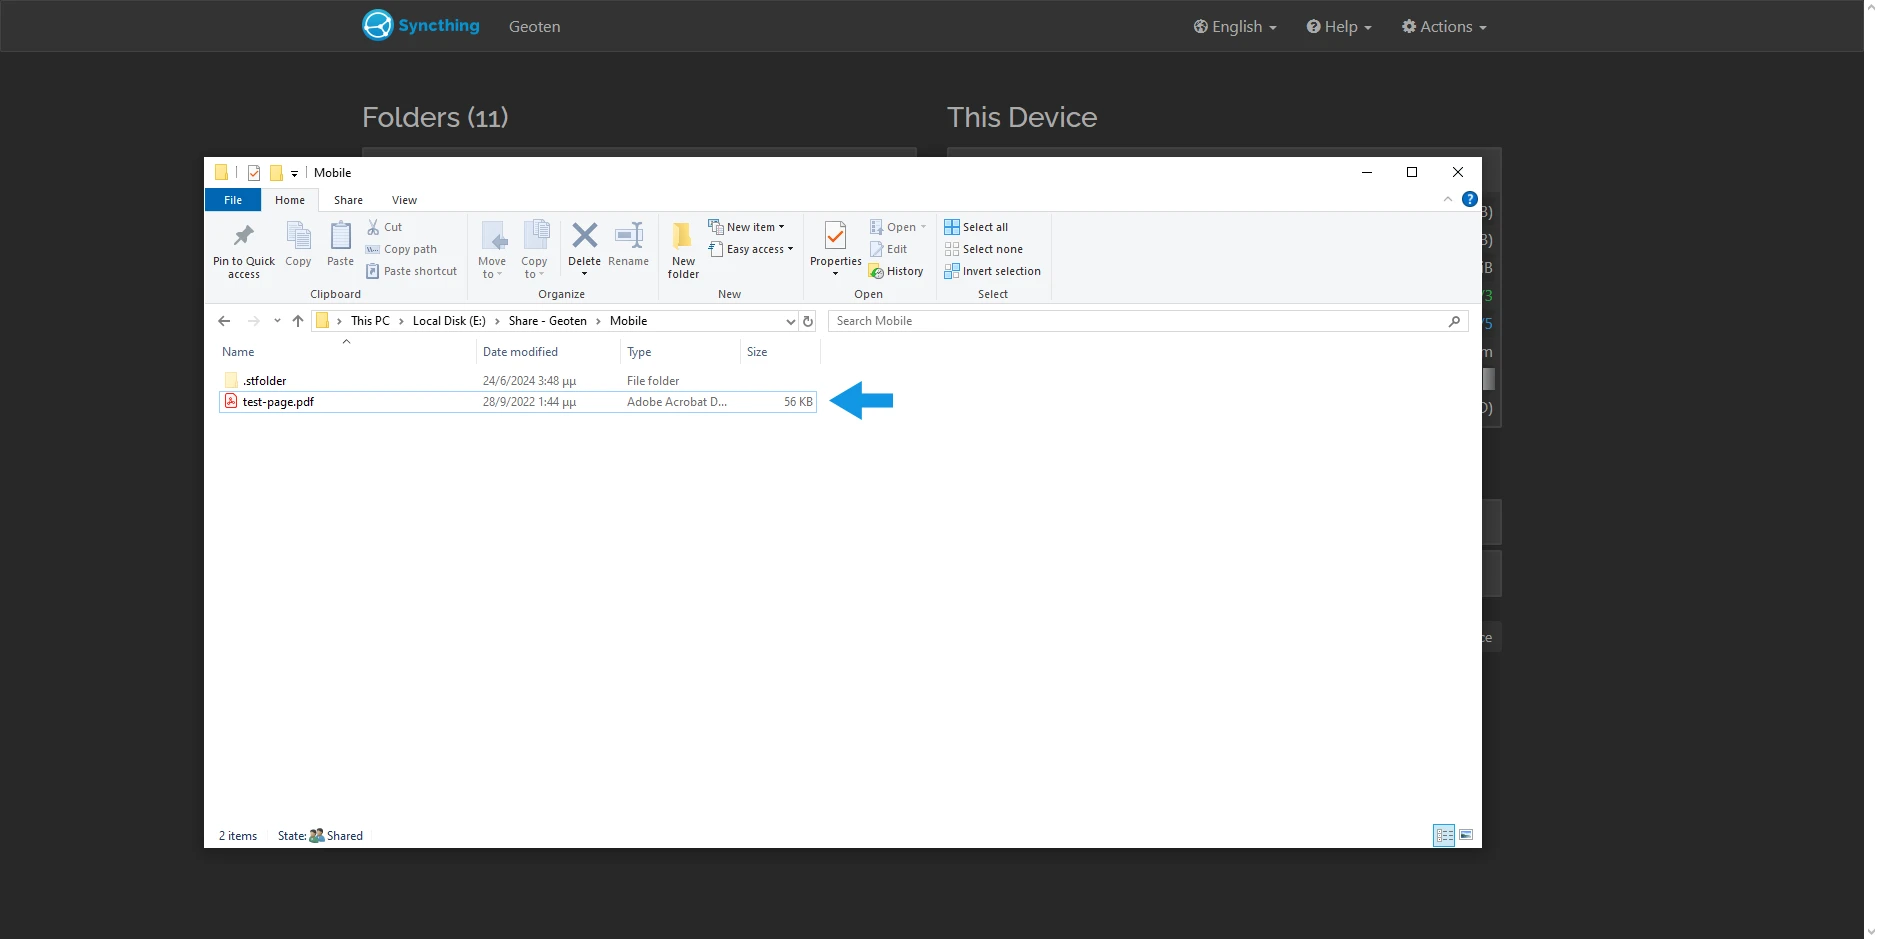Refresh the Mobile folder view
This screenshot has height=939, width=1879.
coord(808,321)
